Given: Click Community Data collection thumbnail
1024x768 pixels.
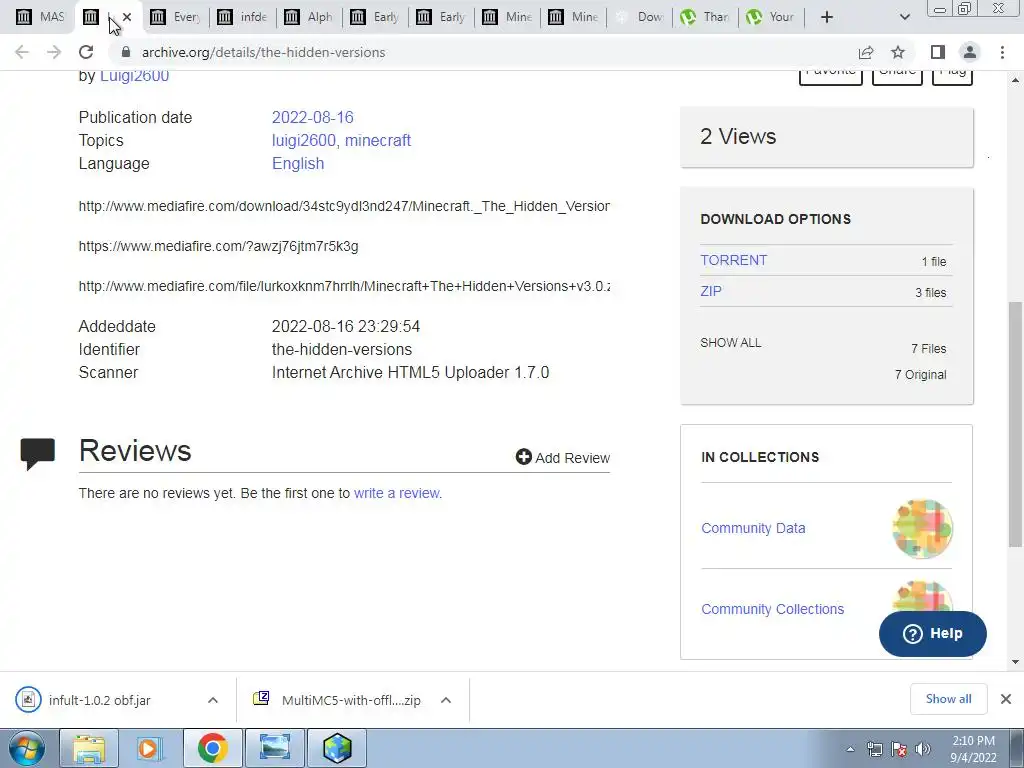Looking at the screenshot, I should (x=921, y=528).
